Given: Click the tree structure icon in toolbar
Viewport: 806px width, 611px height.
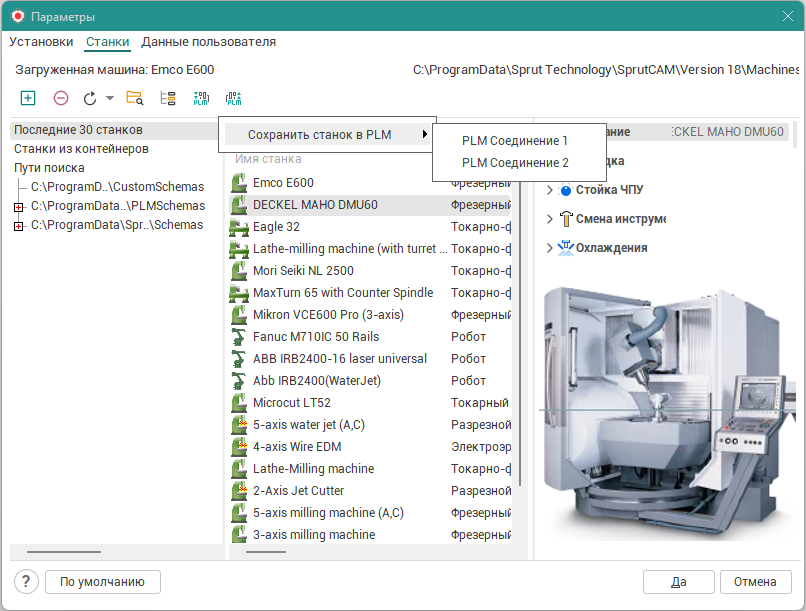Looking at the screenshot, I should click(168, 98).
